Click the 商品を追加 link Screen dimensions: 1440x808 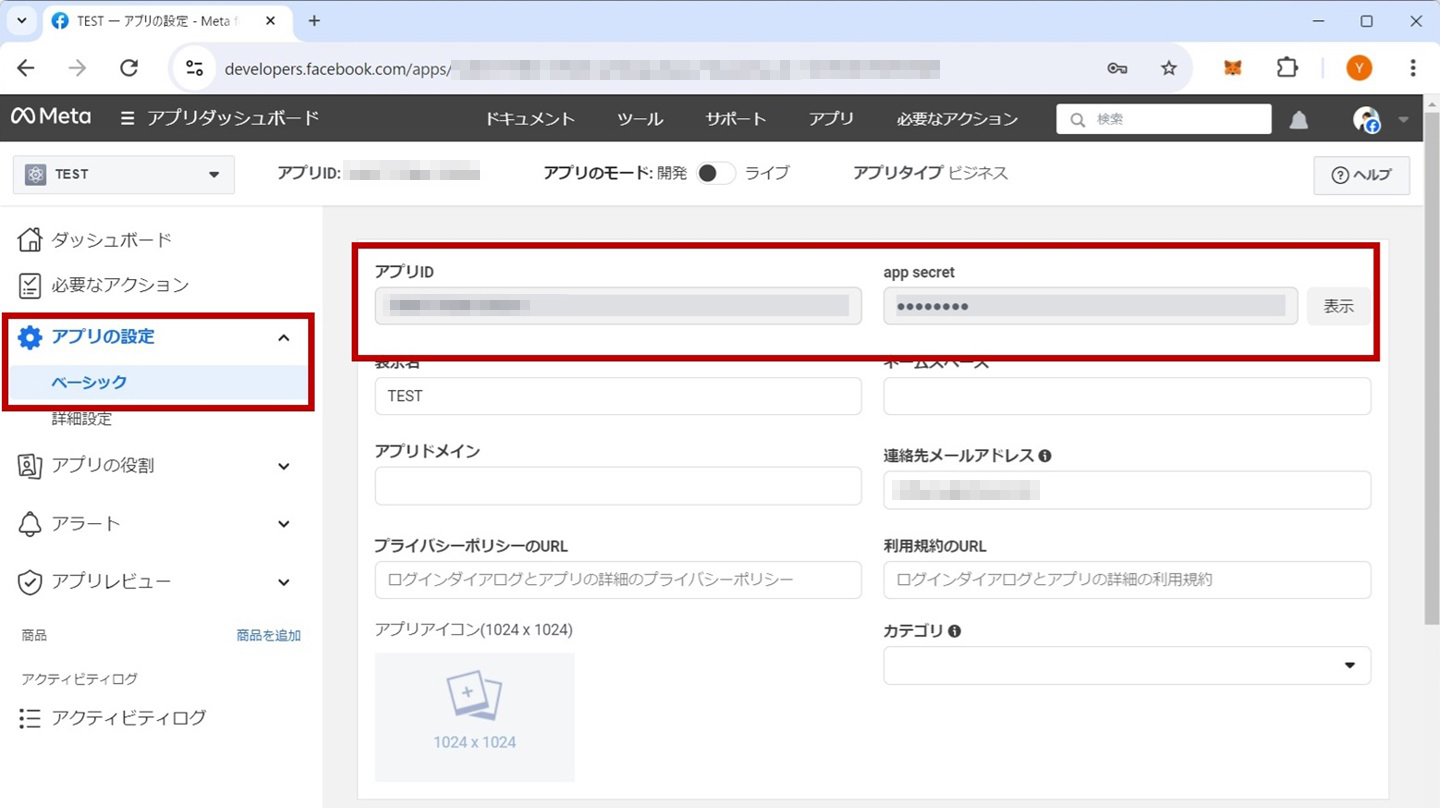point(267,634)
